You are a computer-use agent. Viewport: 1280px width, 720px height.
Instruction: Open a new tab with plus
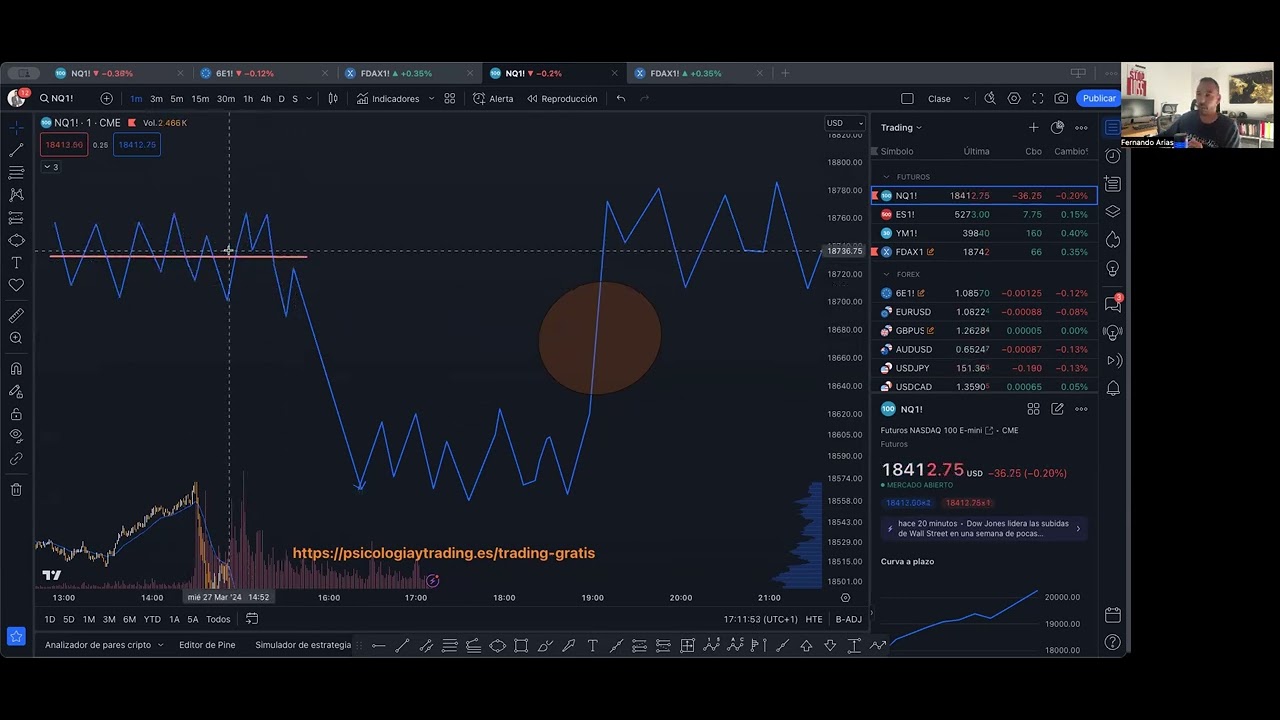785,73
